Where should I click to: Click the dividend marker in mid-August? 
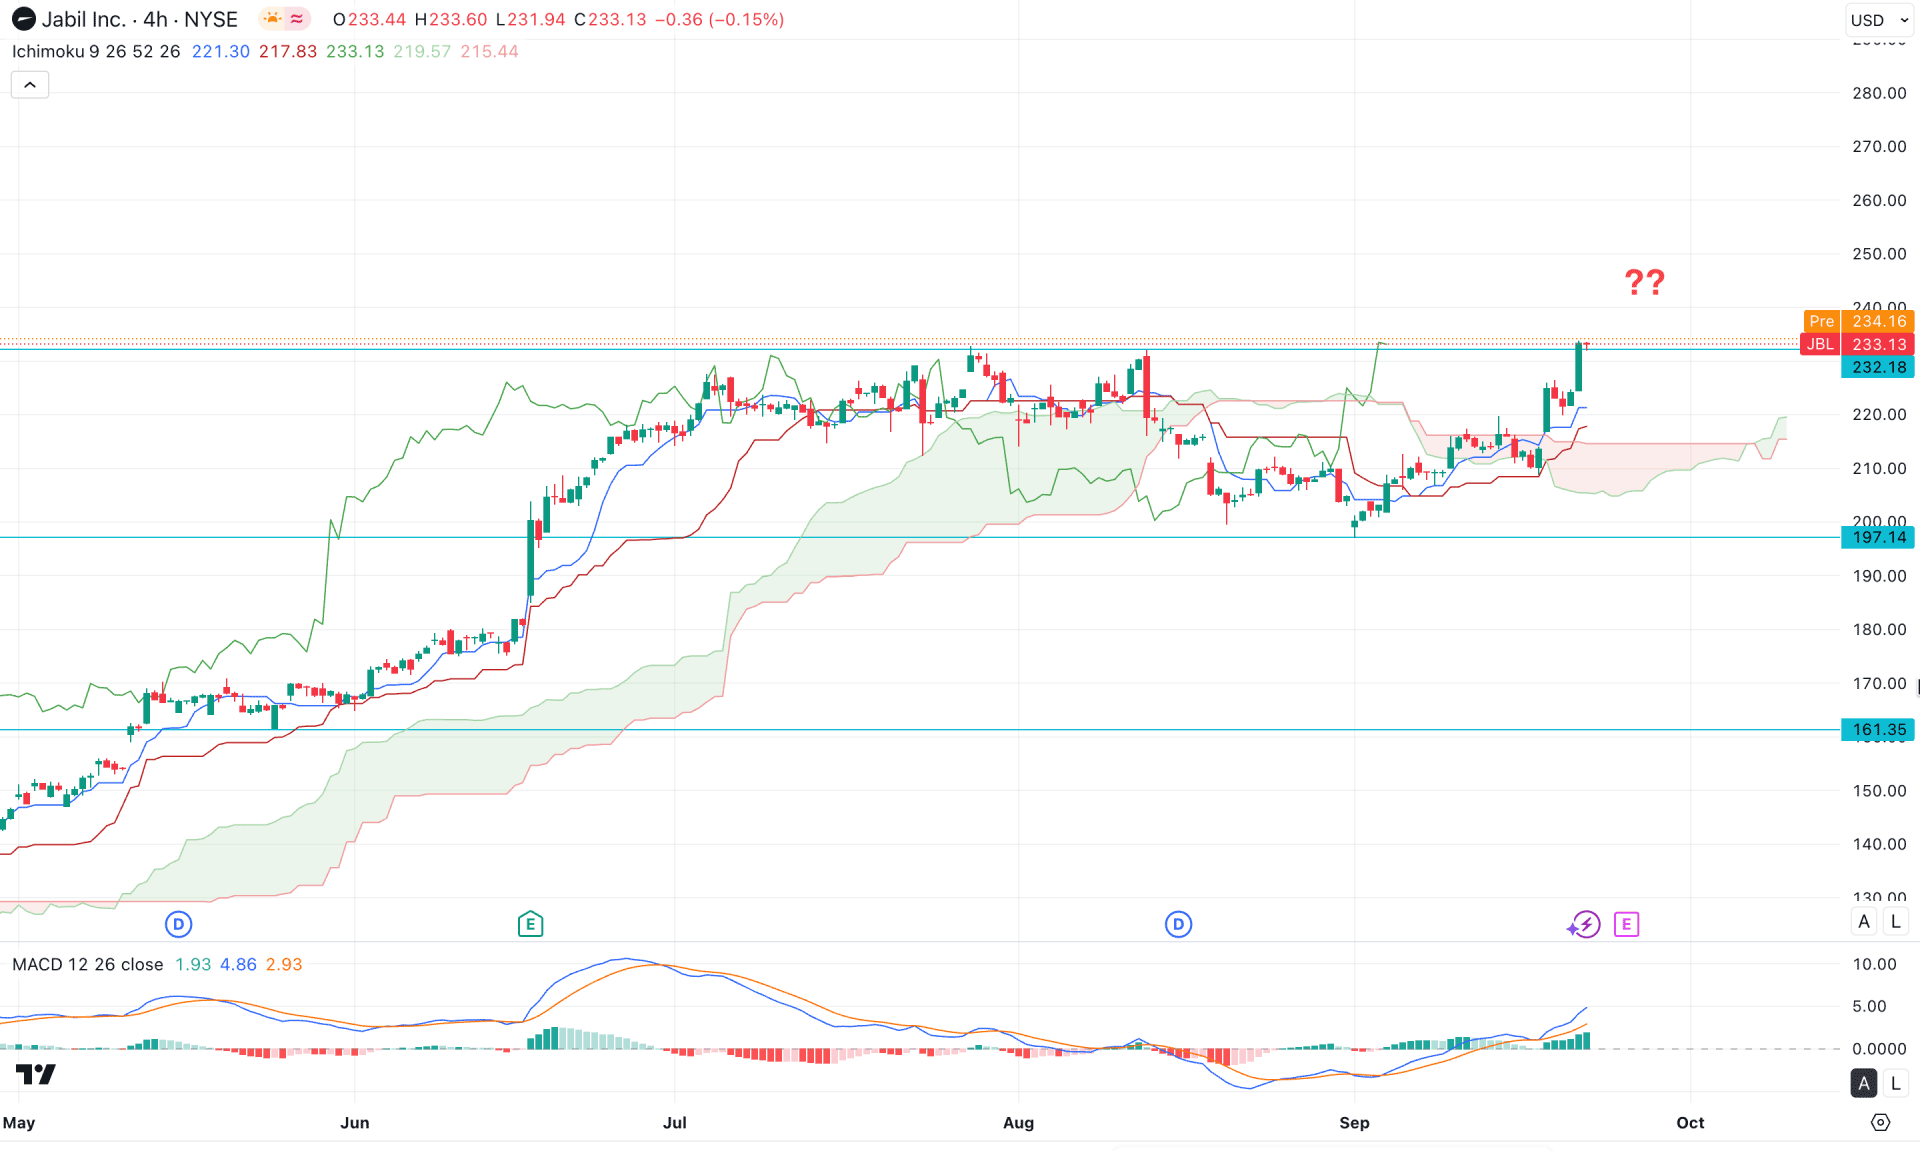(1178, 924)
